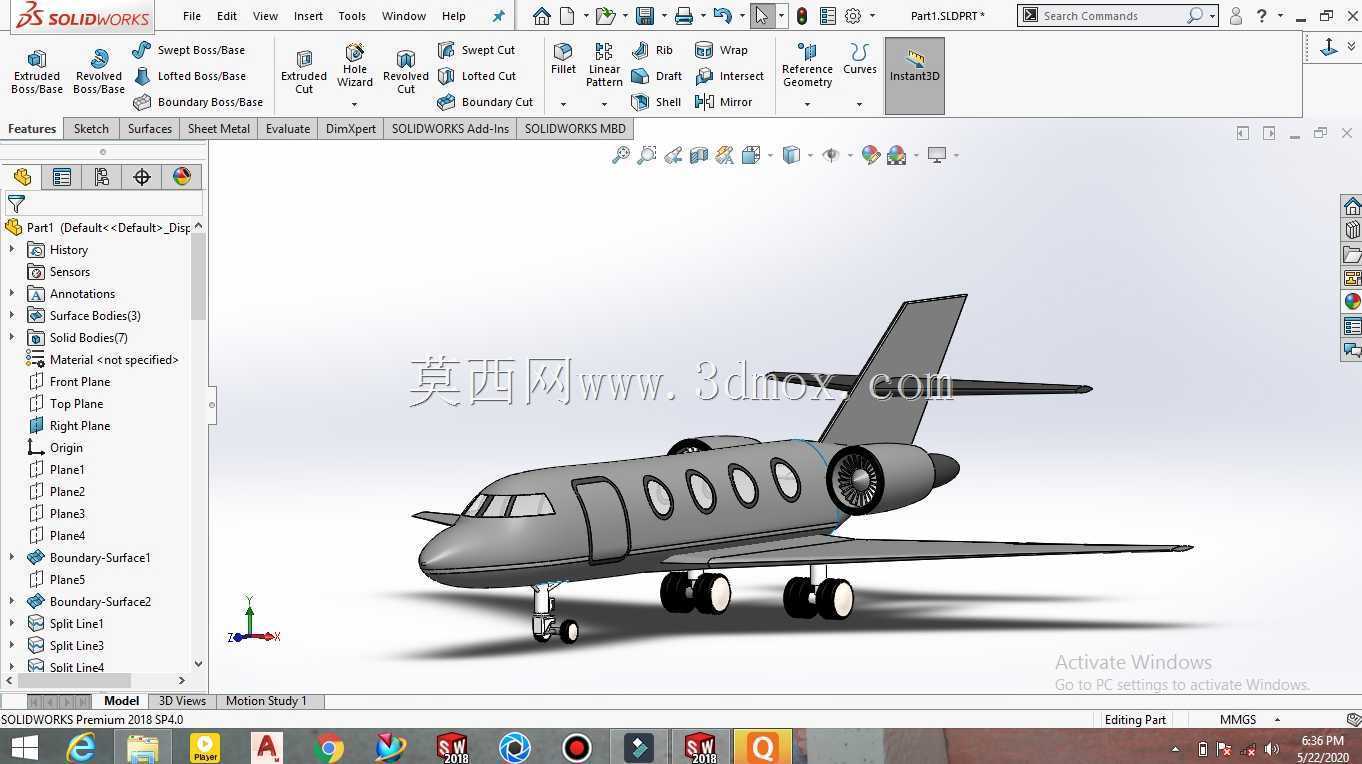The width and height of the screenshot is (1362, 764).
Task: Open the Motion Study 1 tab
Action: tap(266, 701)
